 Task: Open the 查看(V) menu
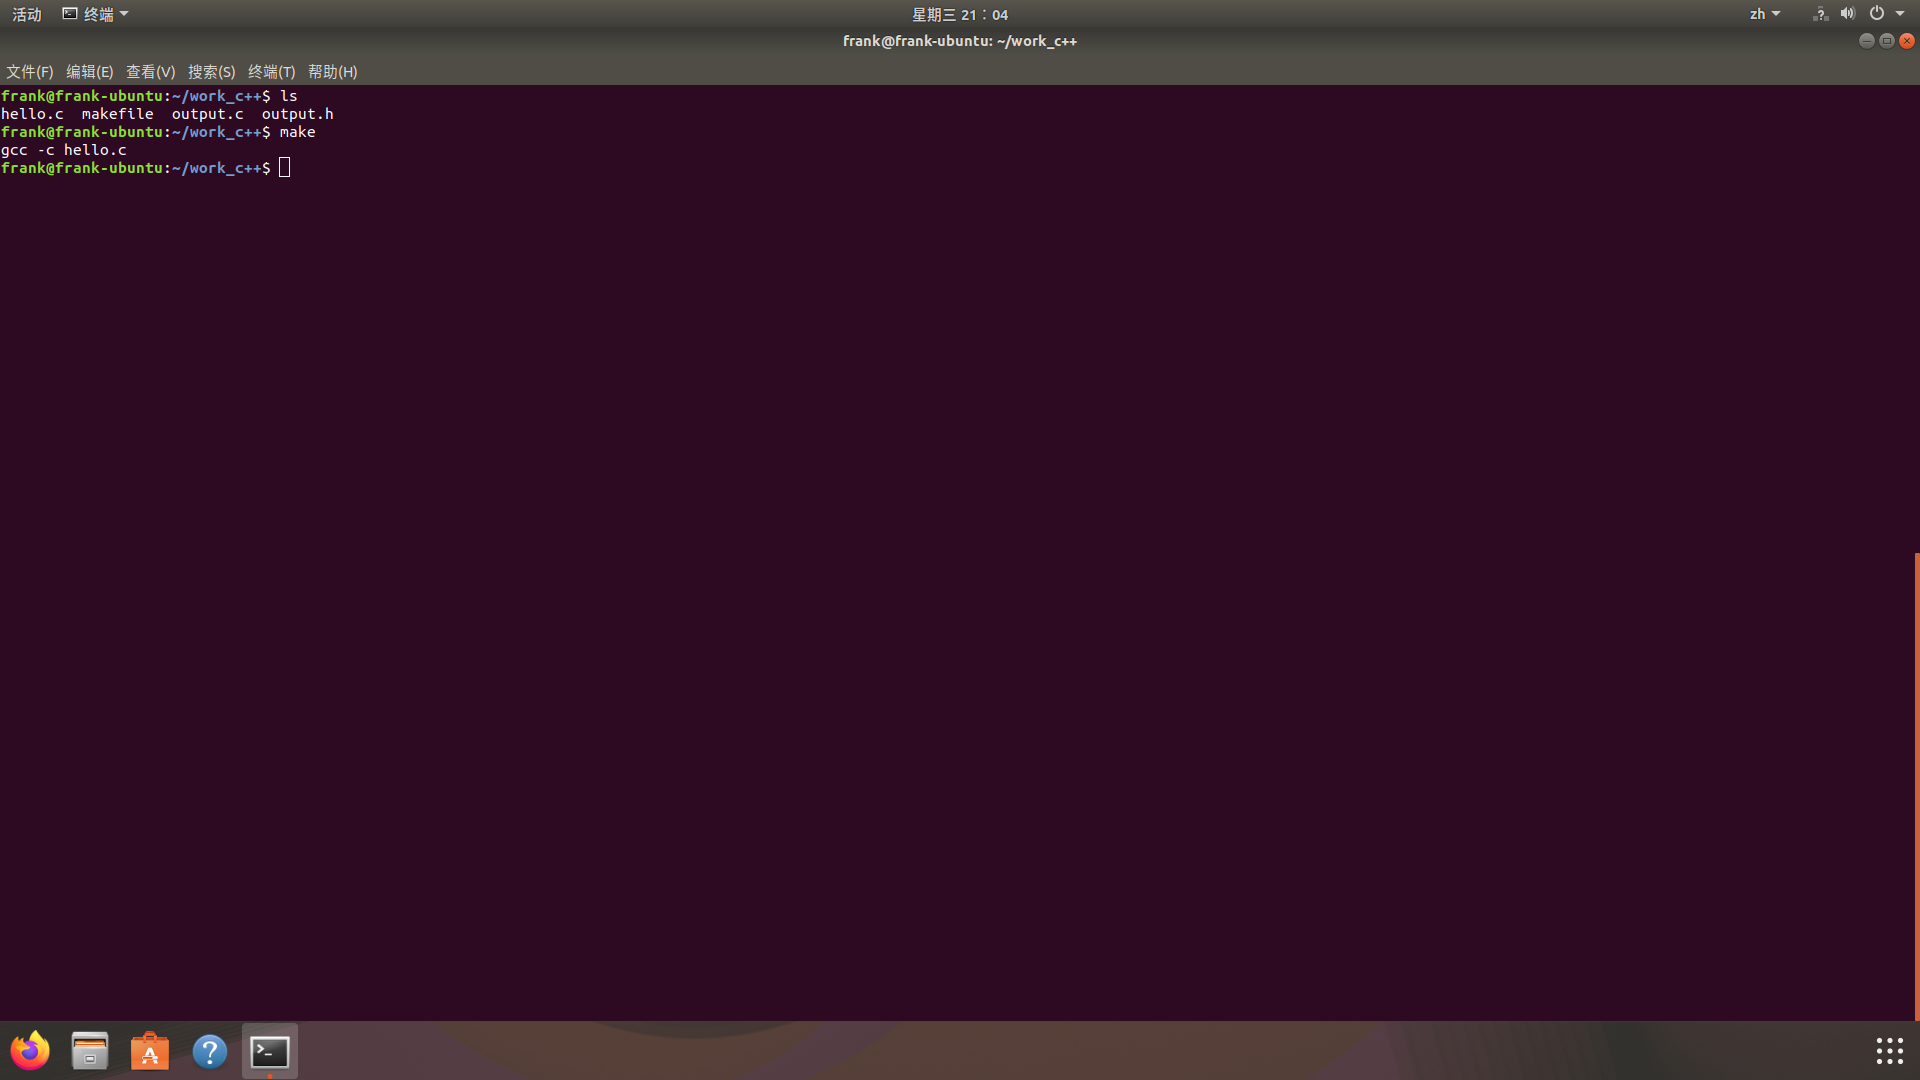pyautogui.click(x=150, y=72)
